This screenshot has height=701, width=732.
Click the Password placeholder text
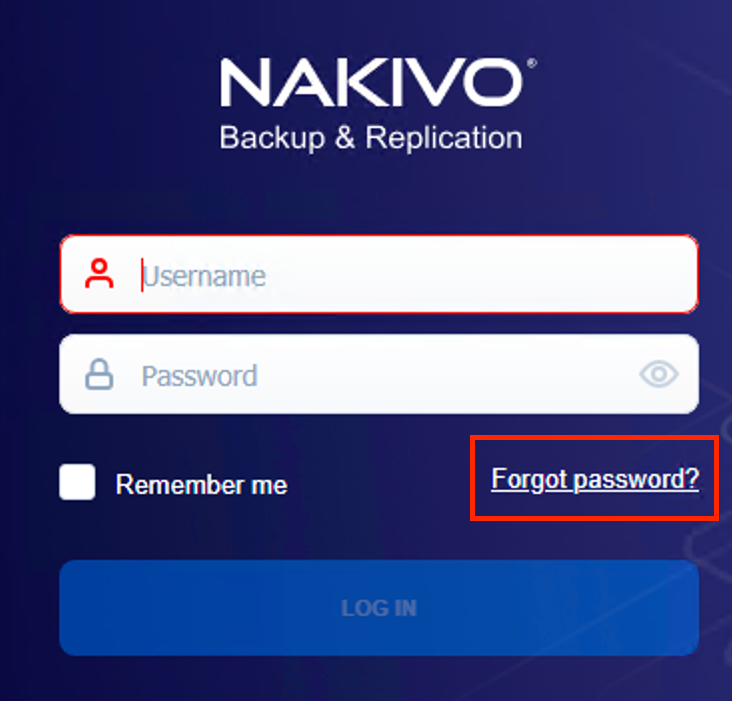[x=199, y=376]
